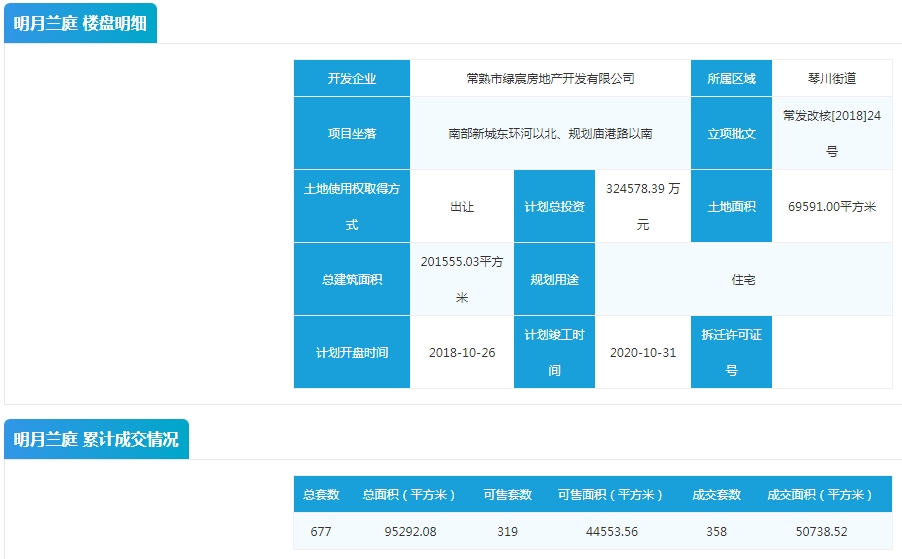Select the approval number 常发改核[2018]24号
902x559 pixels.
tap(831, 133)
